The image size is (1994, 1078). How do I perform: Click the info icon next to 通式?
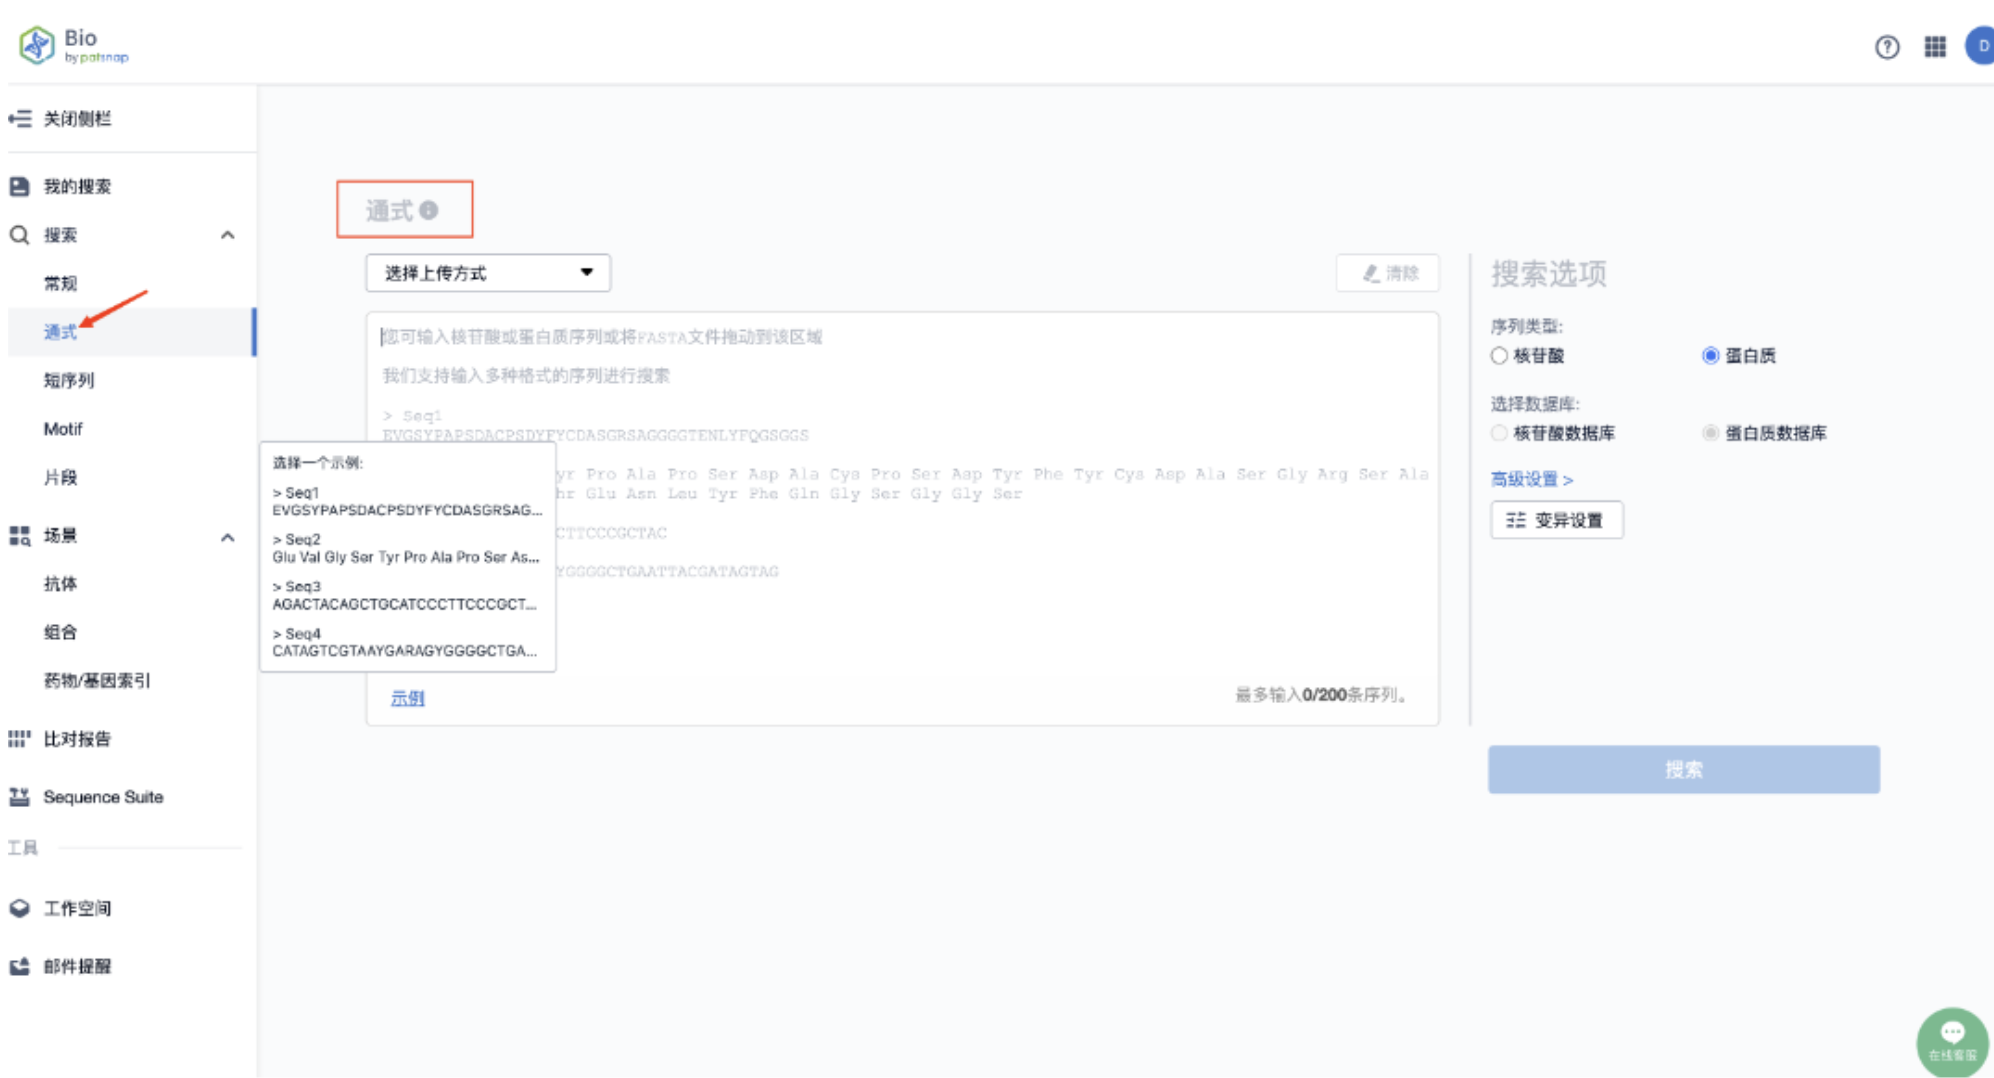pos(429,210)
